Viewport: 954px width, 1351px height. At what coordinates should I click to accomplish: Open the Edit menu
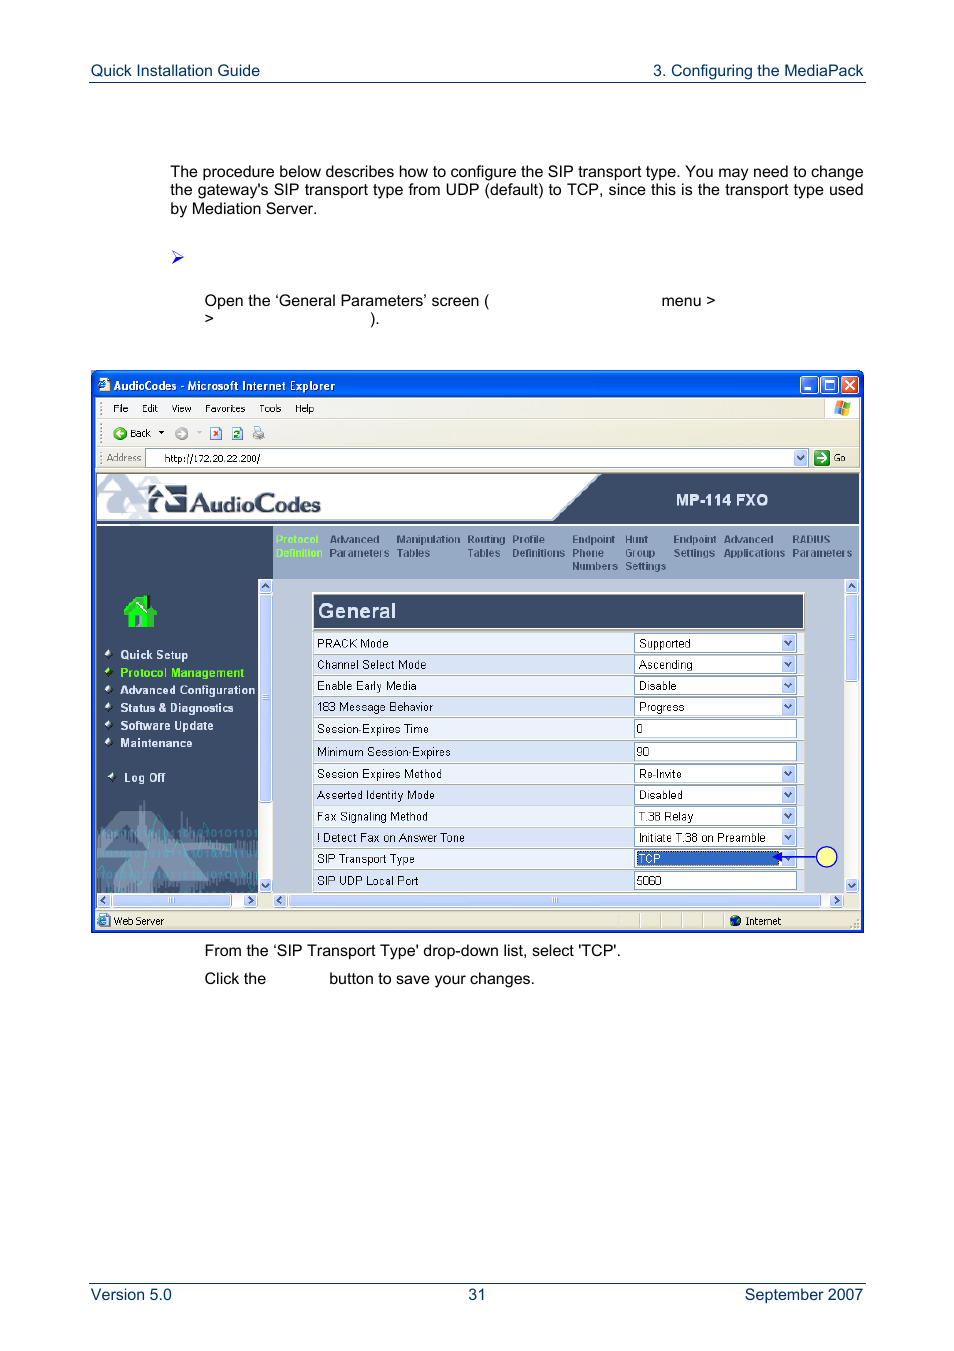point(150,408)
